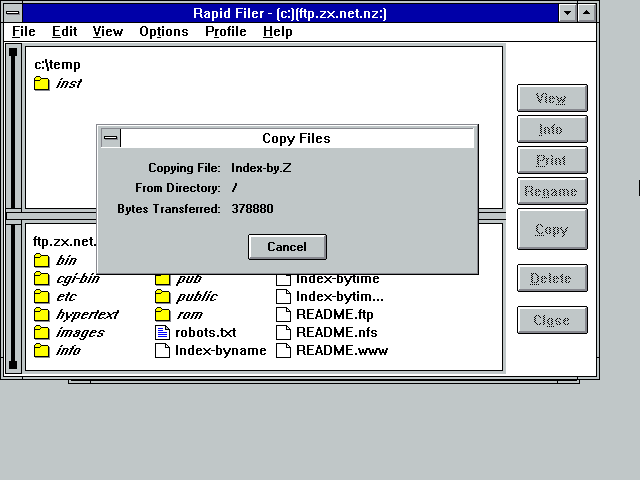Cancel the file copy operation
This screenshot has height=480, width=640.
[x=287, y=247]
